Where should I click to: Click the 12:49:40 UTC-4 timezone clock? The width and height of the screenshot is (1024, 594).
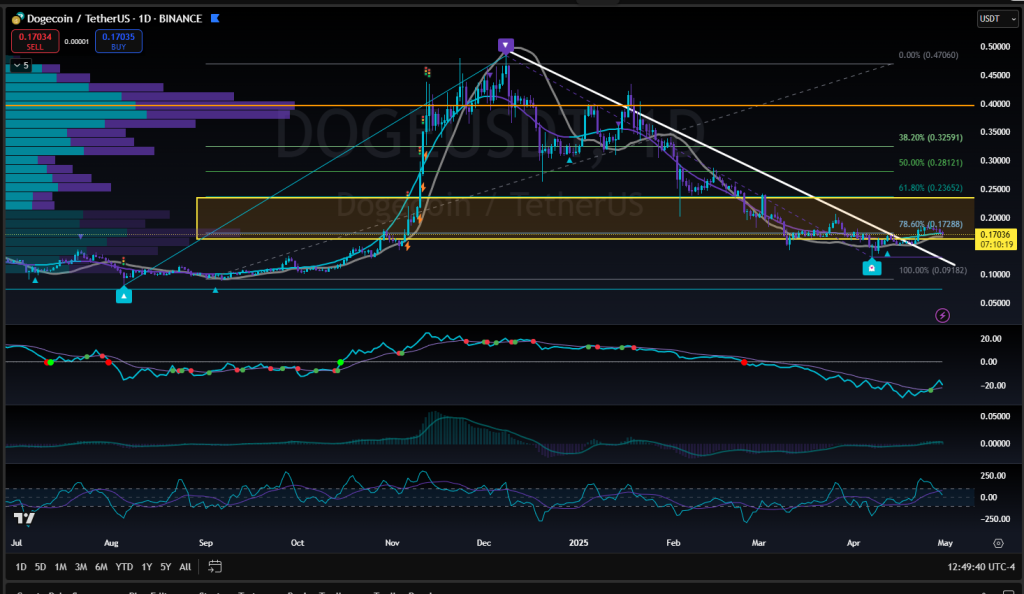(x=980, y=567)
